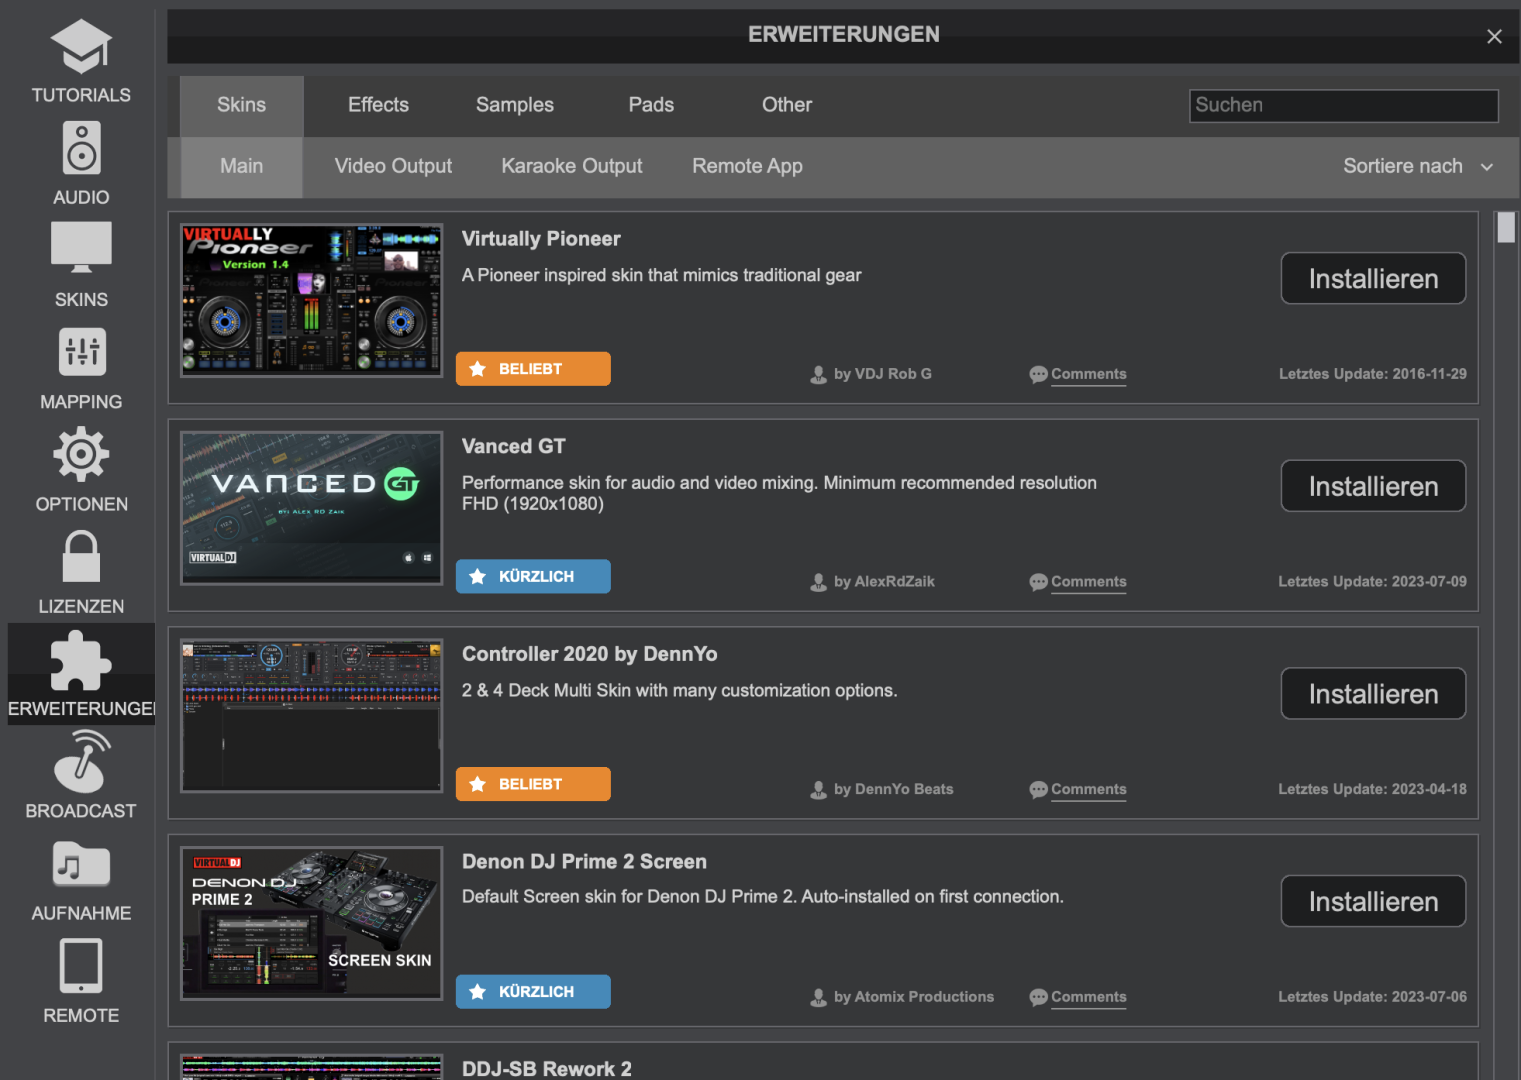Image resolution: width=1521 pixels, height=1080 pixels.
Task: Expand the Sortiere nach dropdown
Action: [1418, 166]
